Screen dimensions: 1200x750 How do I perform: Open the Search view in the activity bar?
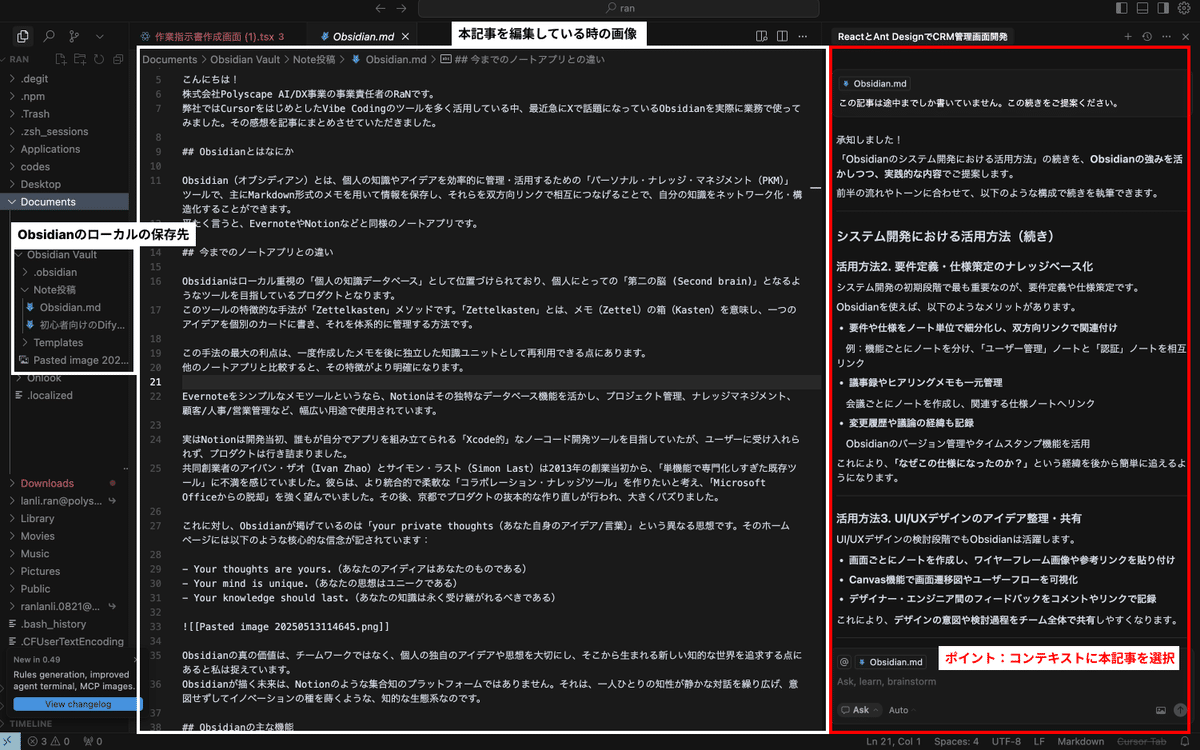click(47, 35)
